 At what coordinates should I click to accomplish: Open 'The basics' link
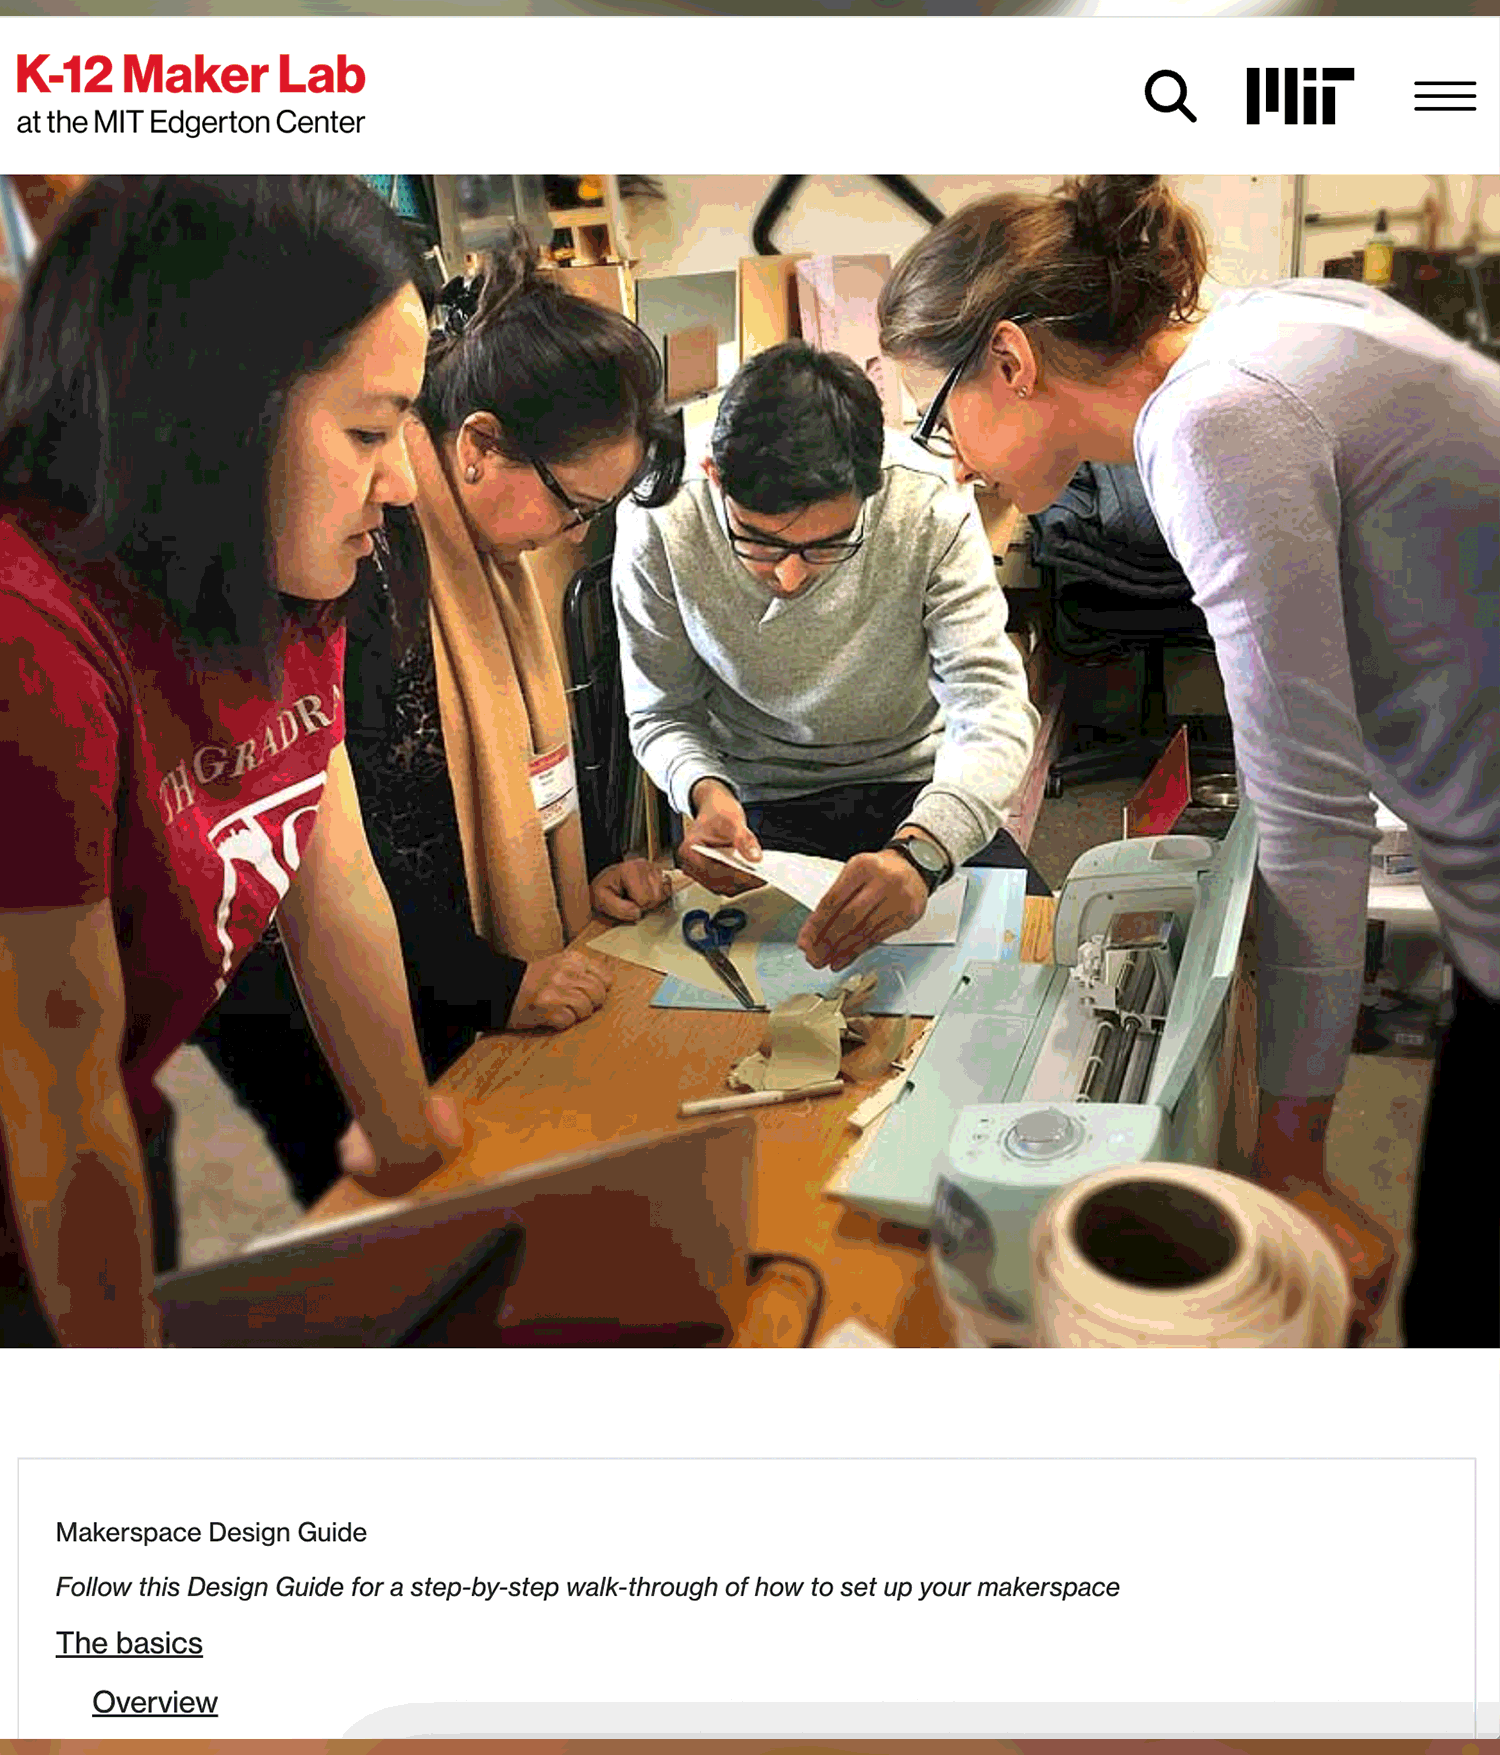[x=129, y=1642]
